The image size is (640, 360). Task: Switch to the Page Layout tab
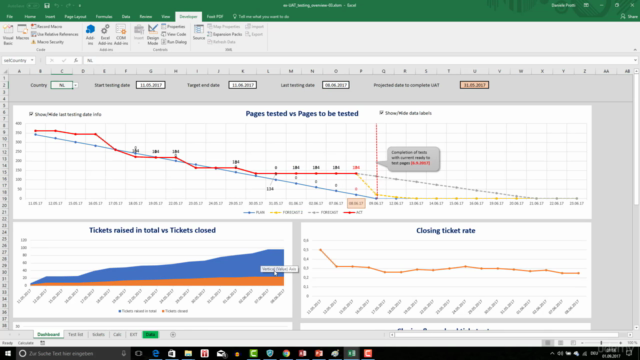pyautogui.click(x=75, y=17)
